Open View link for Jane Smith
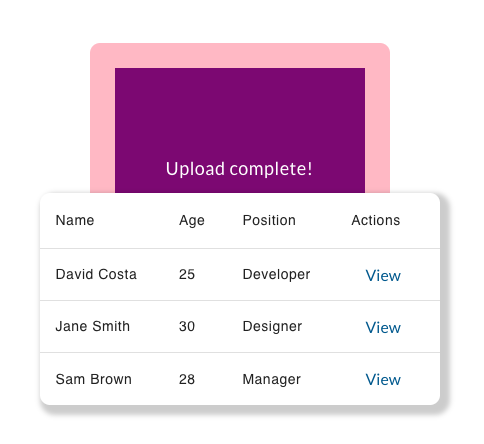 [x=383, y=328]
